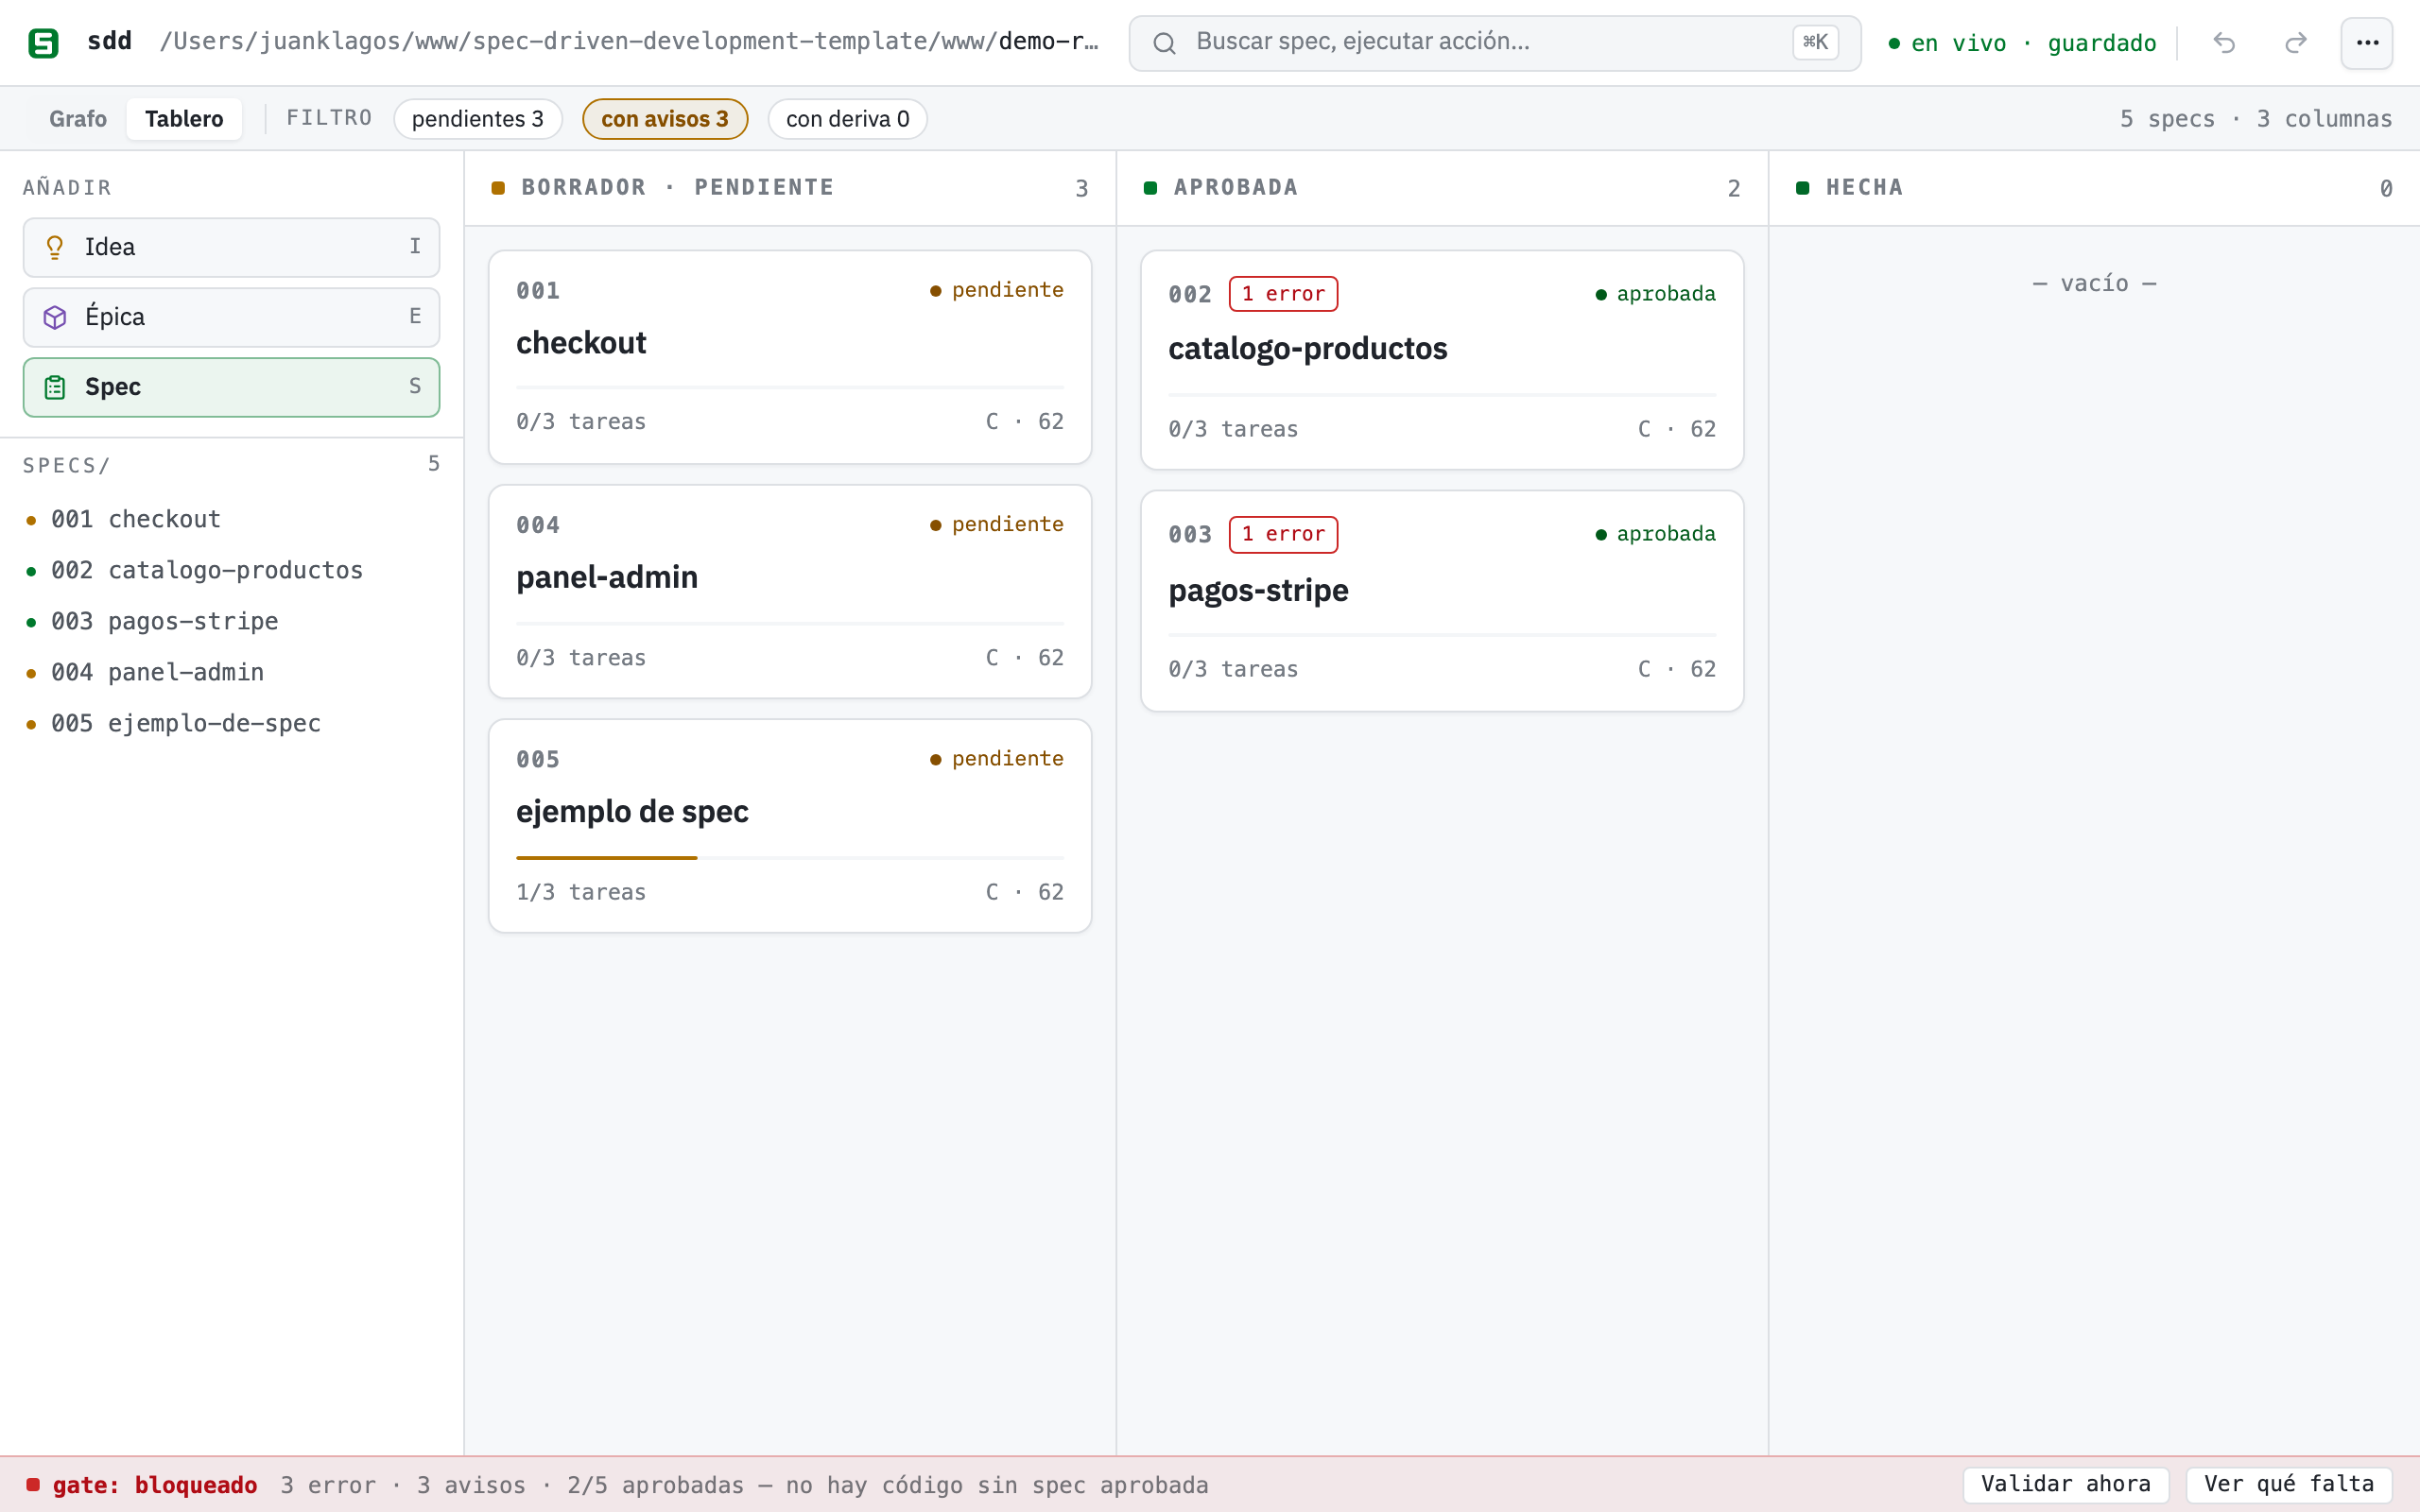Click the search magnifier icon
This screenshot has height=1512, width=2420.
[1164, 43]
